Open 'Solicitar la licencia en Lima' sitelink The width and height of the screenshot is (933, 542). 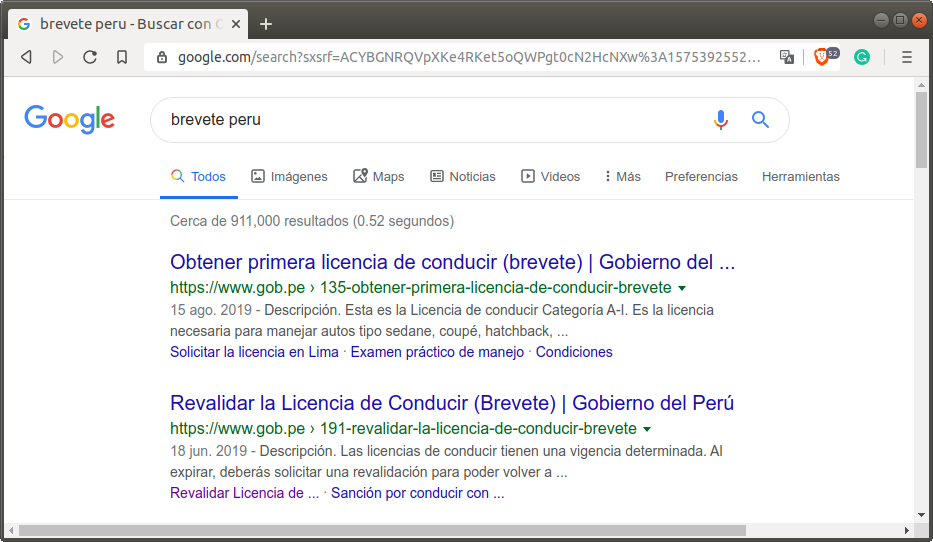[254, 352]
